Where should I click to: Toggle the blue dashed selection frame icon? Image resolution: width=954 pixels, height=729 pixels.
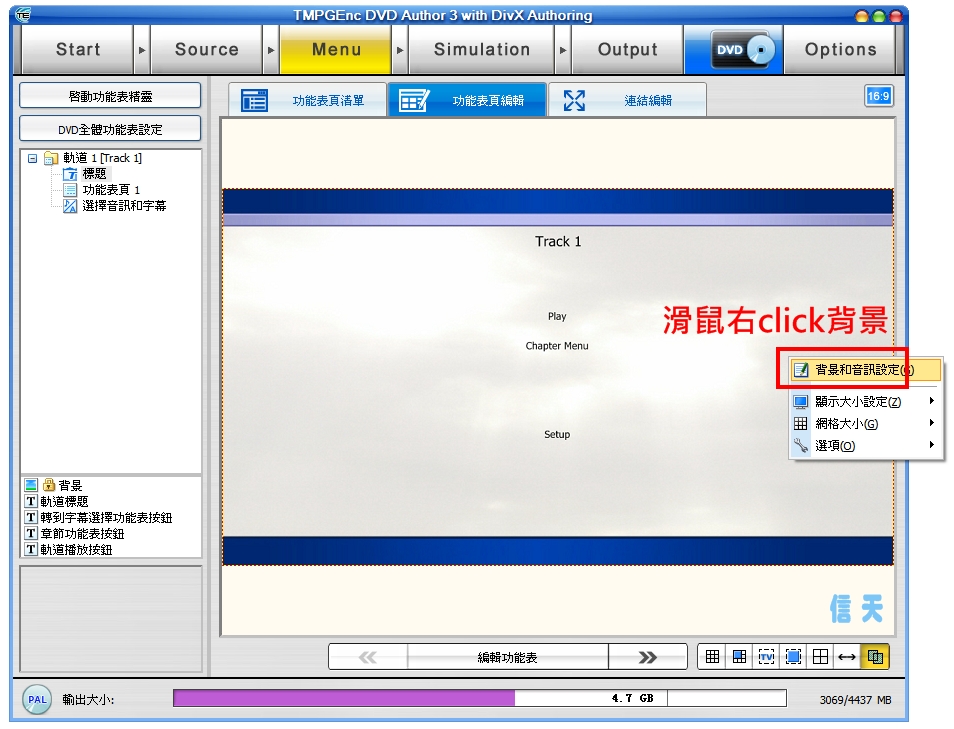[793, 657]
